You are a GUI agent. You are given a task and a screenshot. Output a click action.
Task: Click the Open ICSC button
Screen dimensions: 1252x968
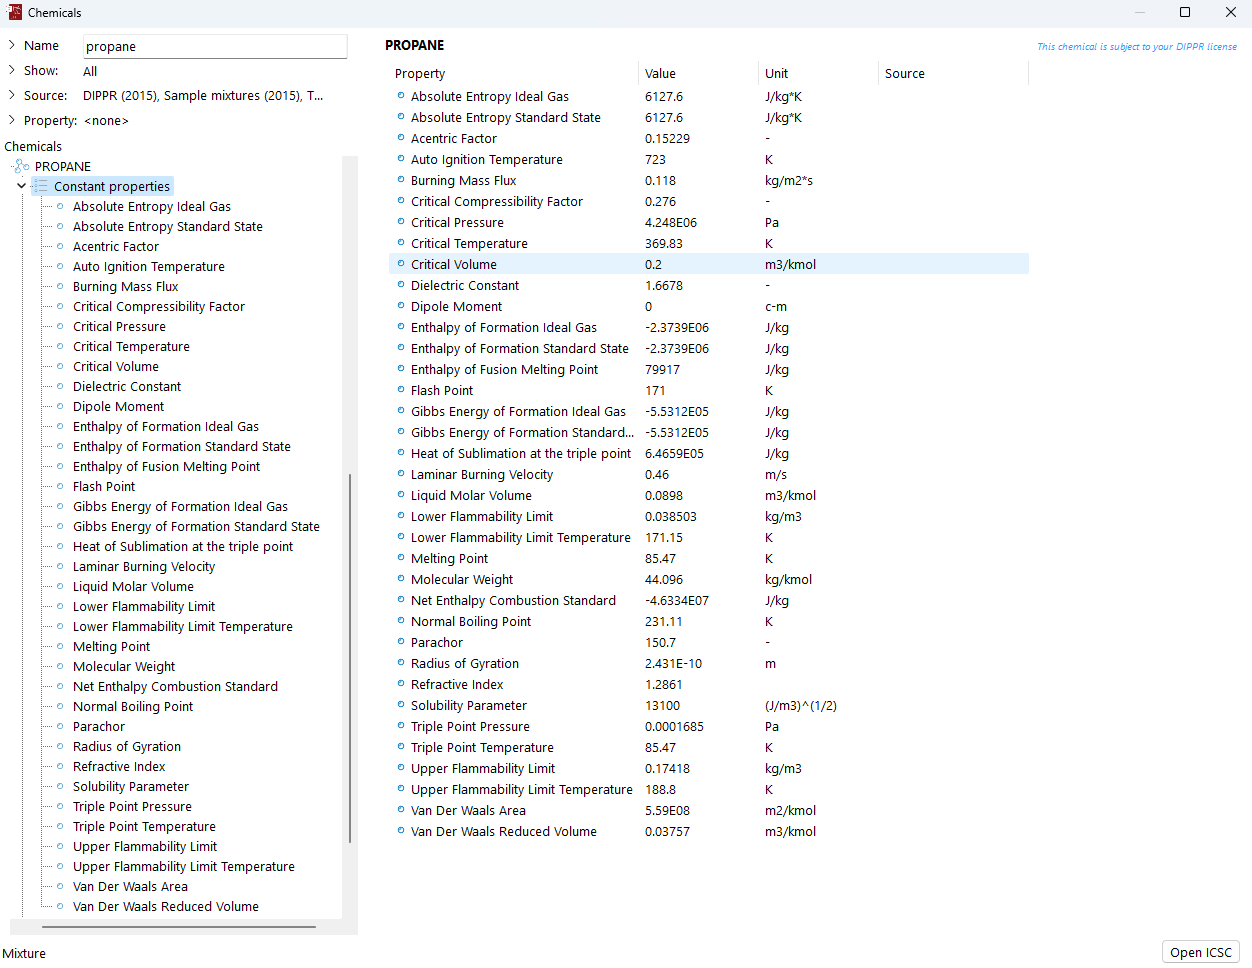[x=1201, y=952]
